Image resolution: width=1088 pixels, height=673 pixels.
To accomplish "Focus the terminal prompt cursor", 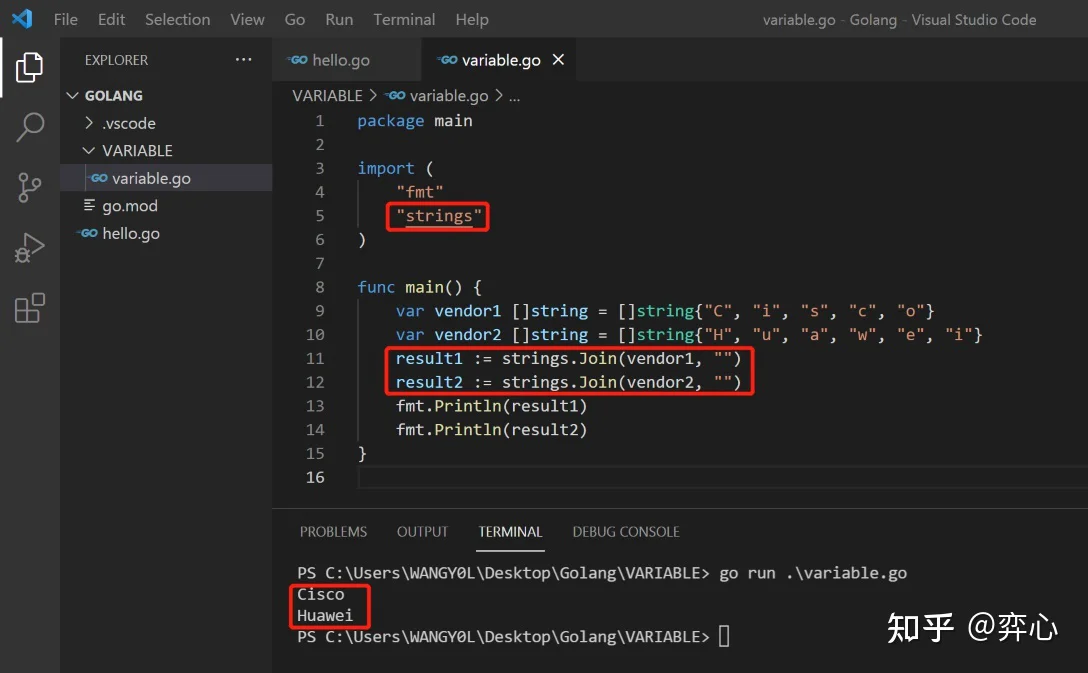I will (x=724, y=636).
